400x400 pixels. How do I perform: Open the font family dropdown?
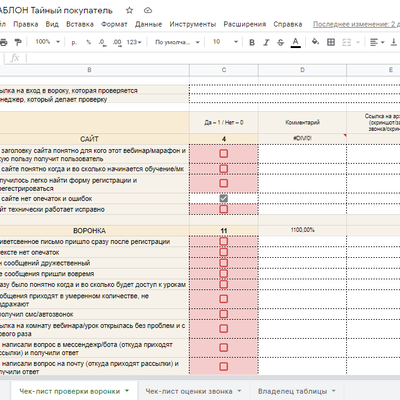177,42
